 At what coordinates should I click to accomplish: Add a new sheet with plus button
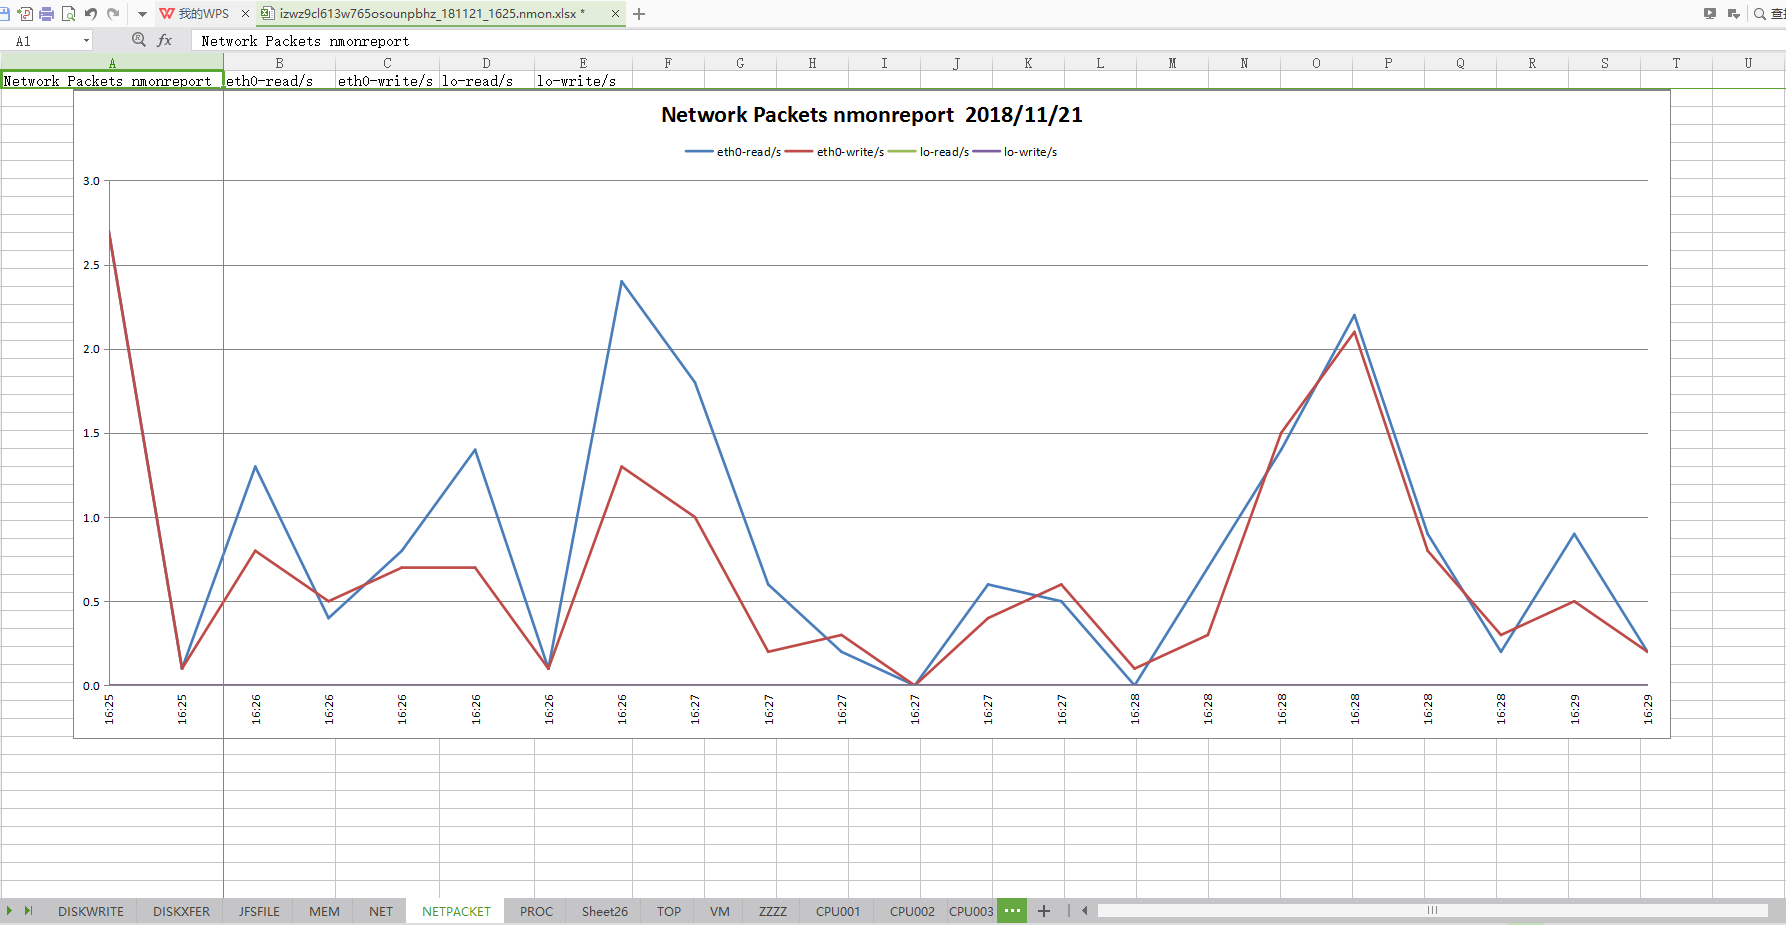1044,911
